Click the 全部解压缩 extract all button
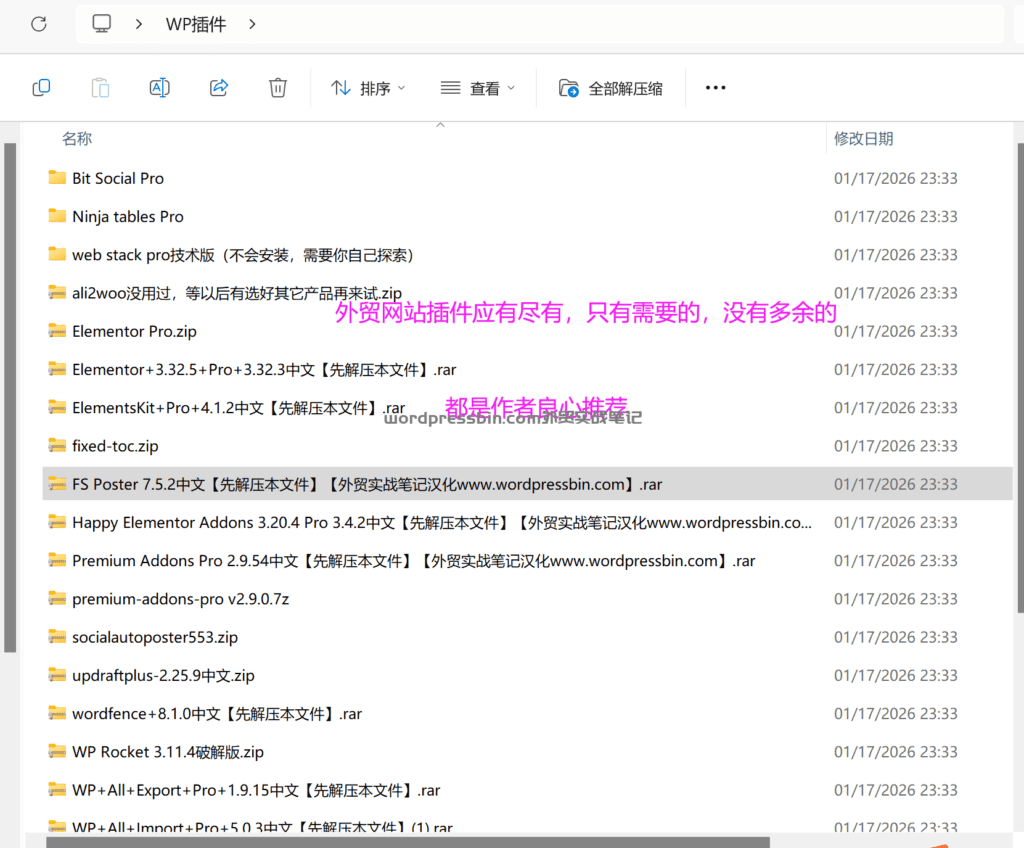 [x=611, y=87]
